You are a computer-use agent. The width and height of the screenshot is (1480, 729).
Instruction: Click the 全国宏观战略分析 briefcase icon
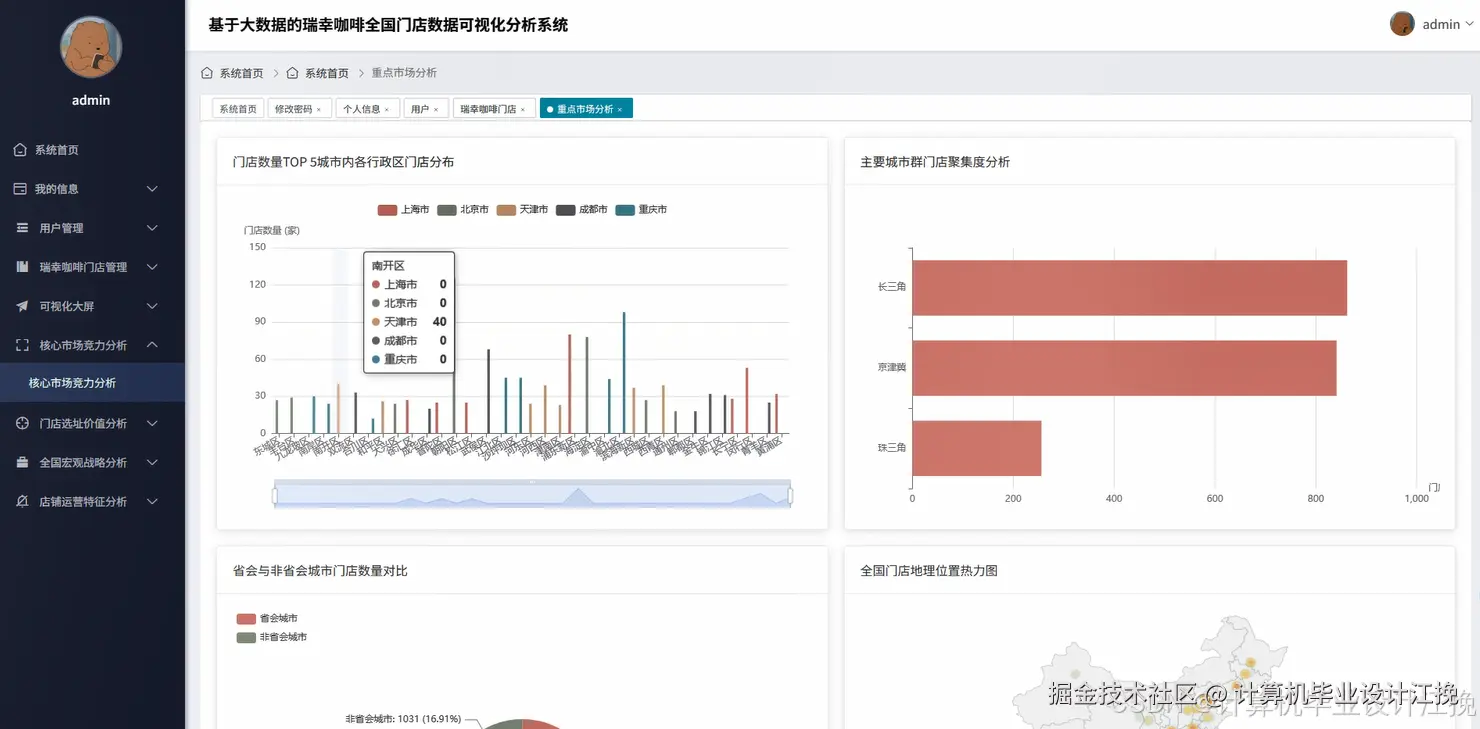22,463
